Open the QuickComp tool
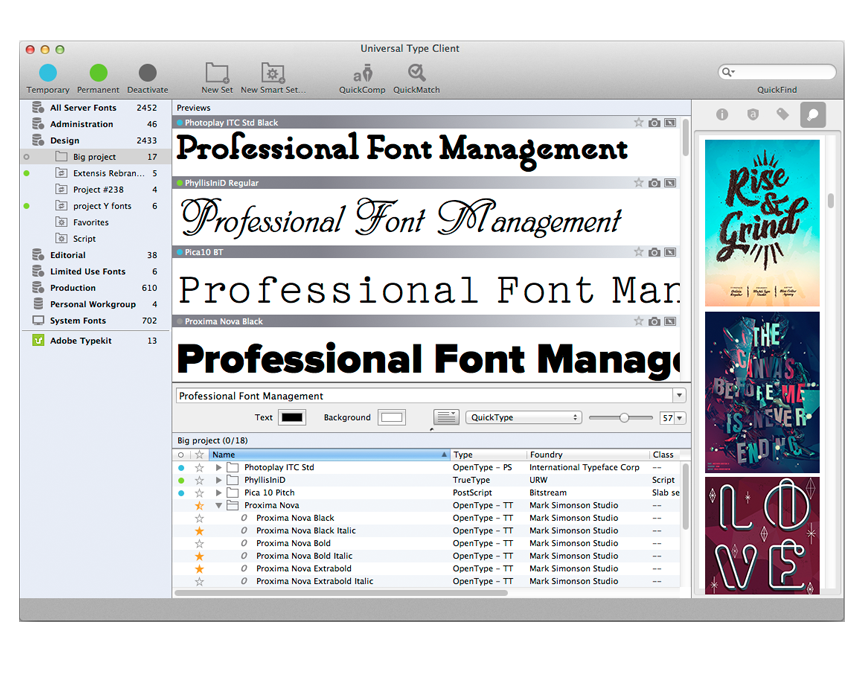864x700 pixels. click(362, 73)
